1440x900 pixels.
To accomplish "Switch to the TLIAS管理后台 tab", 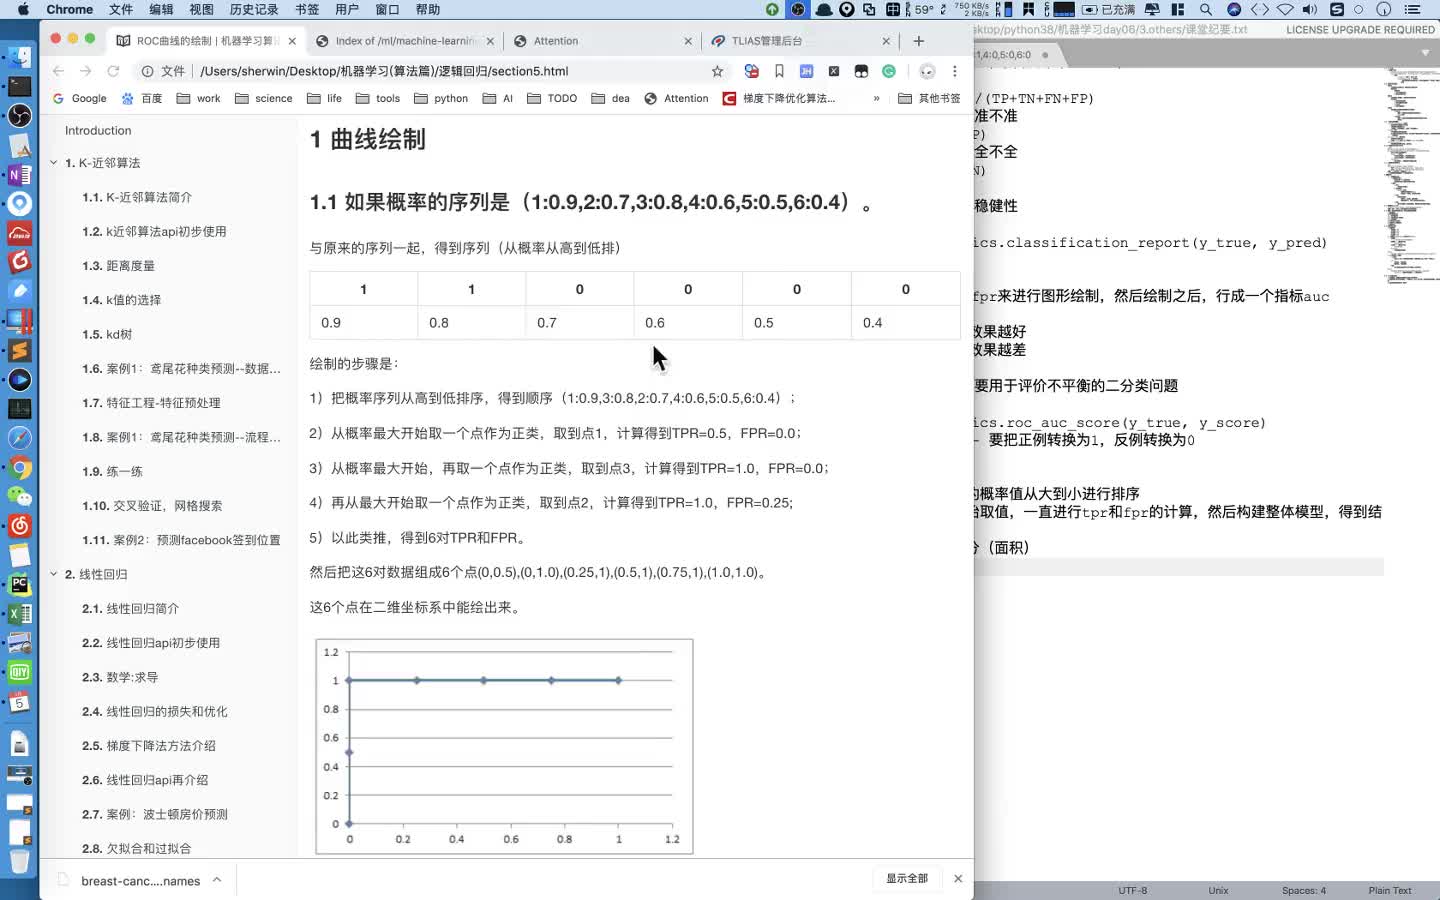I will 800,41.
